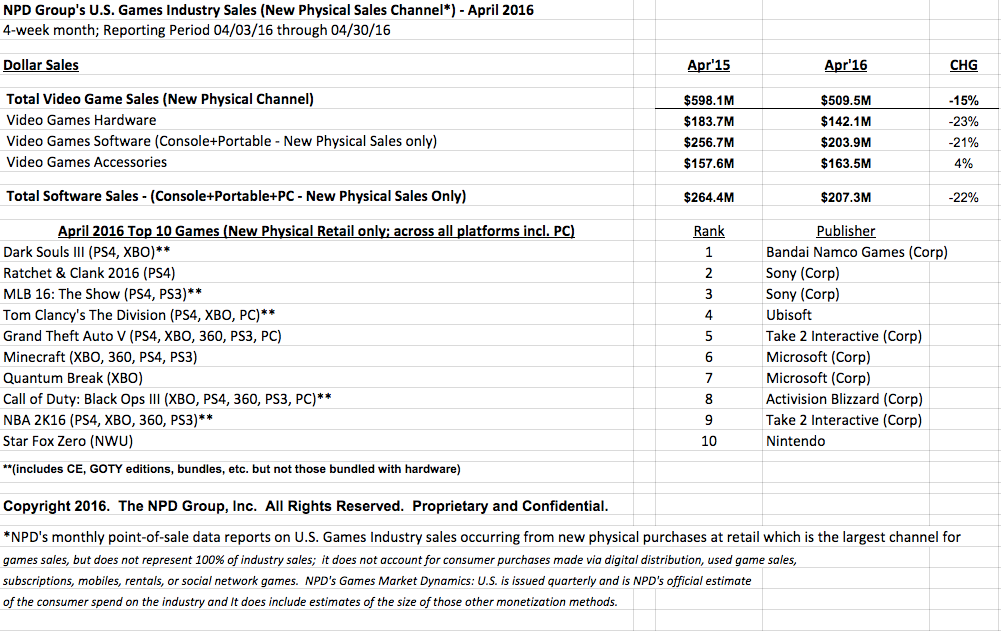Click the '*NPD's monthly point-of-sale' disclaimer line
The height and width of the screenshot is (631, 1001).
click(x=481, y=537)
